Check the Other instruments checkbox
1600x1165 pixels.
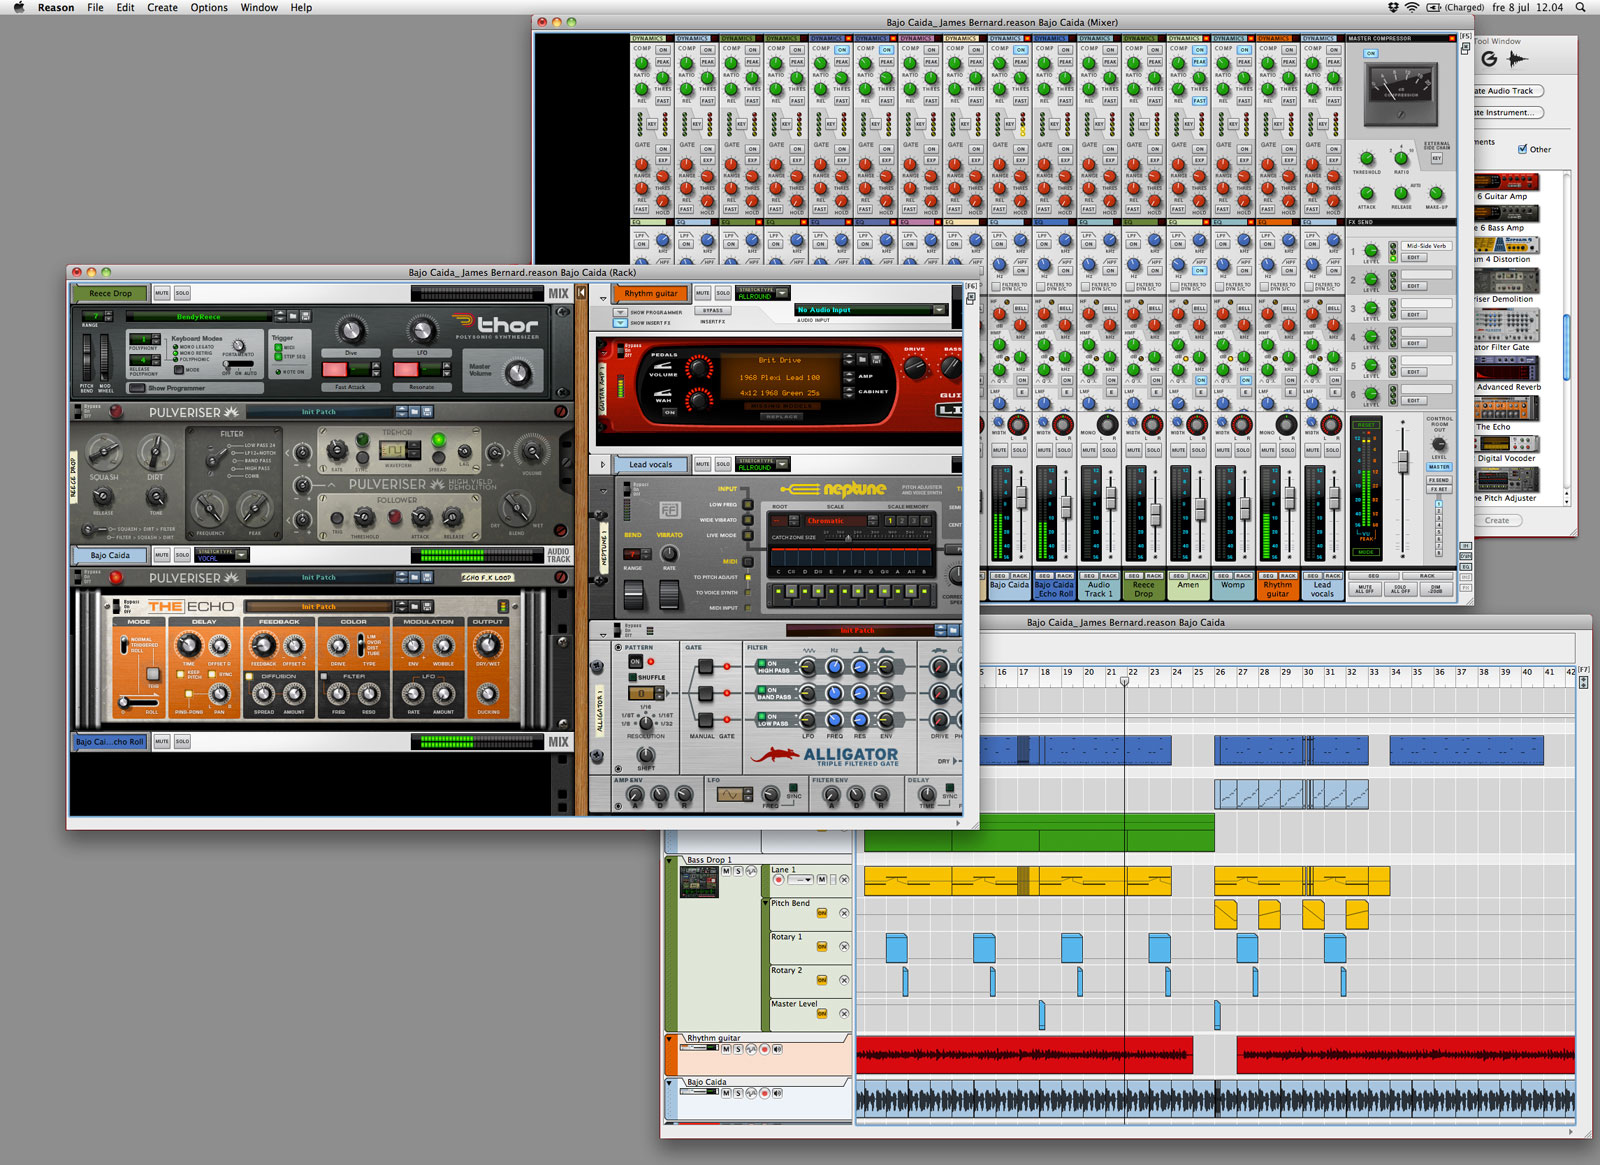[x=1524, y=149]
